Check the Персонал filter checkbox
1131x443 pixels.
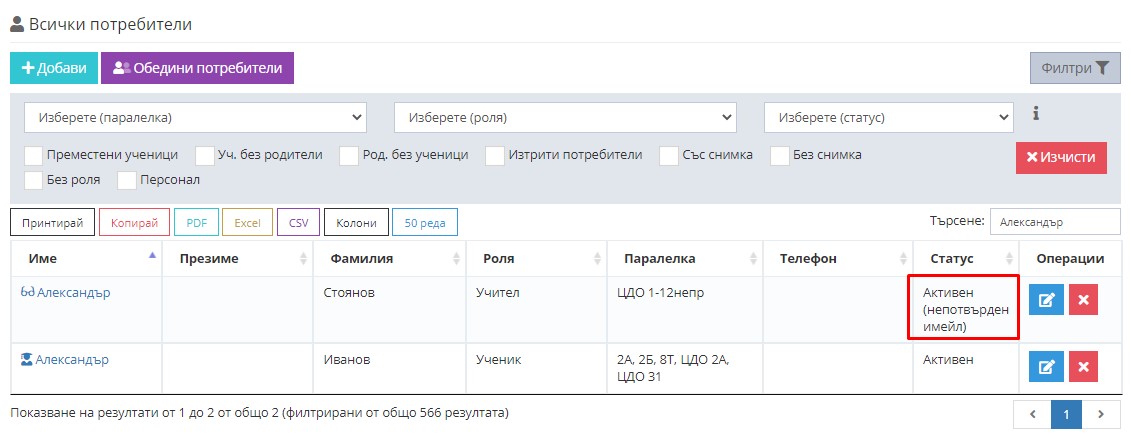[x=127, y=181]
